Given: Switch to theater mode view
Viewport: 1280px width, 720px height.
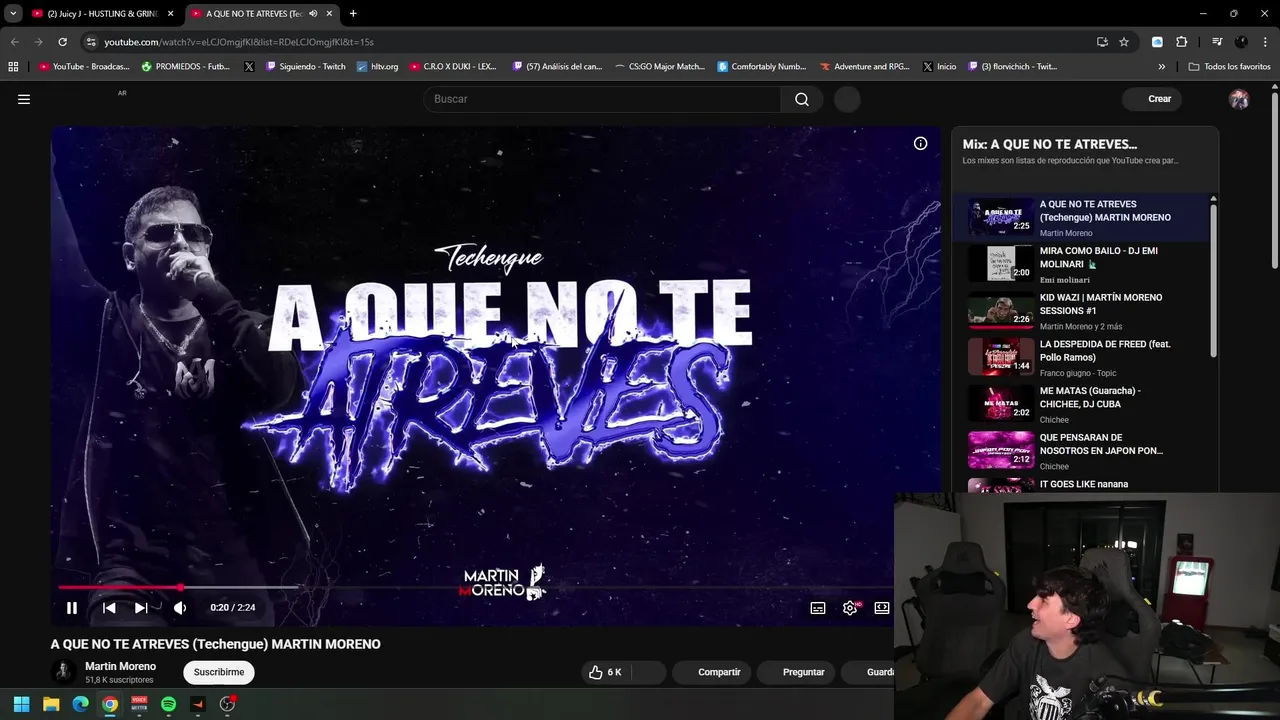Looking at the screenshot, I should (882, 608).
